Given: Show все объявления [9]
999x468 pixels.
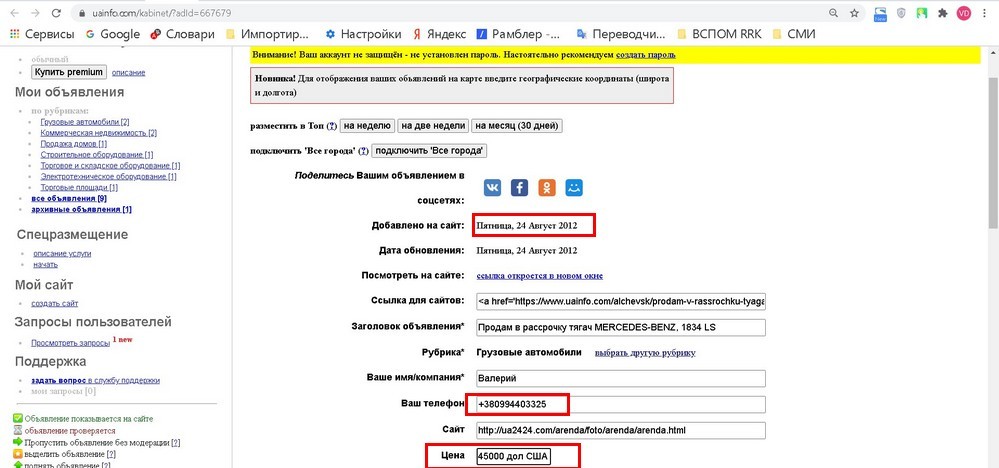Looking at the screenshot, I should tap(69, 198).
